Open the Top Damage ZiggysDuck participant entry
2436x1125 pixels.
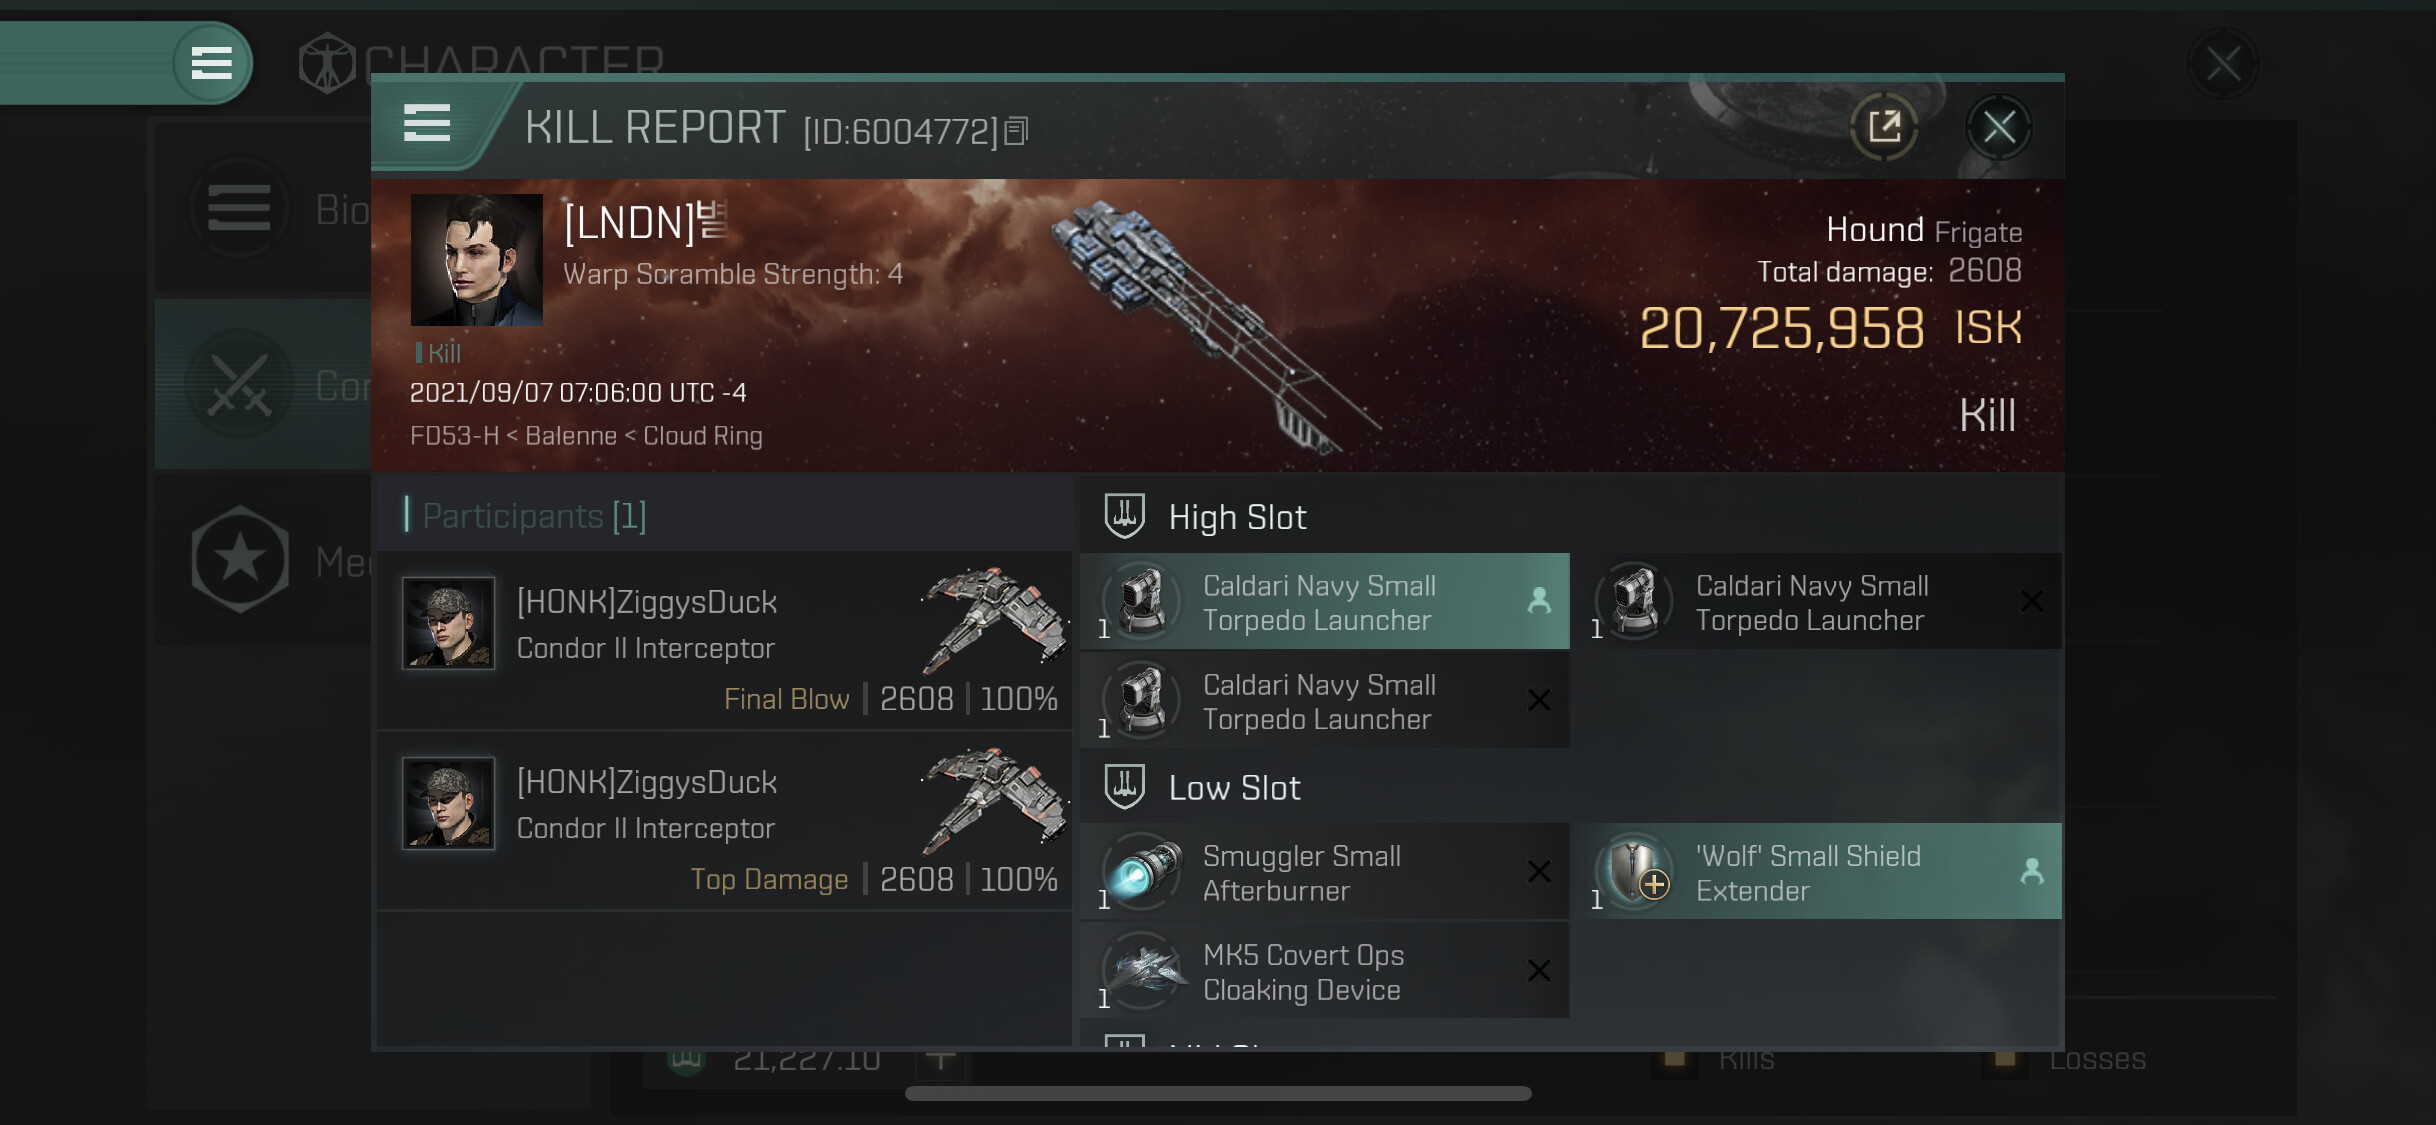725,820
